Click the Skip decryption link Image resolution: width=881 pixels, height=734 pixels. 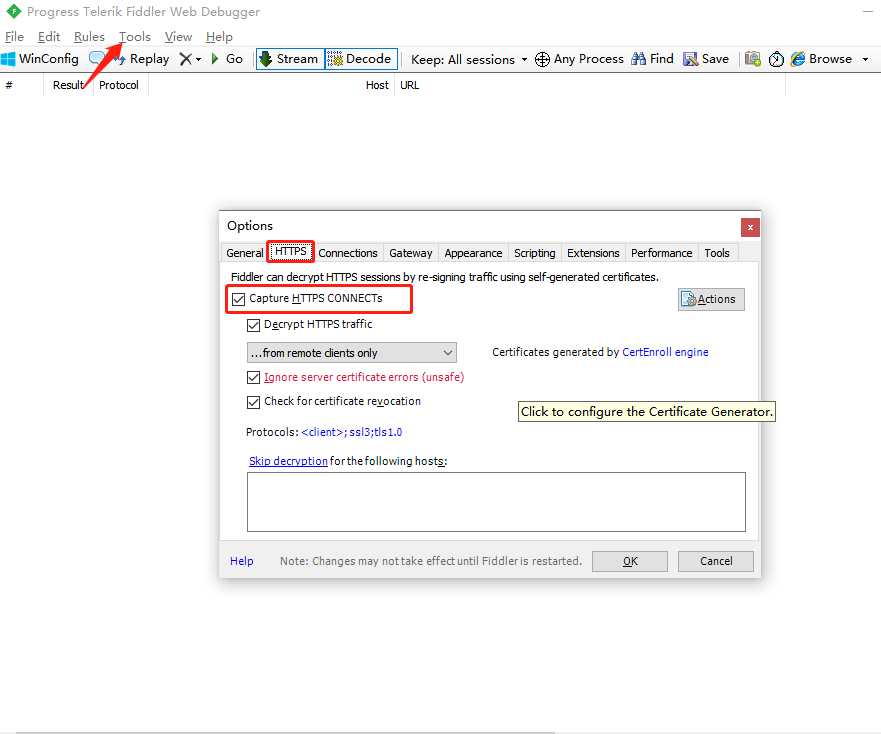288,461
